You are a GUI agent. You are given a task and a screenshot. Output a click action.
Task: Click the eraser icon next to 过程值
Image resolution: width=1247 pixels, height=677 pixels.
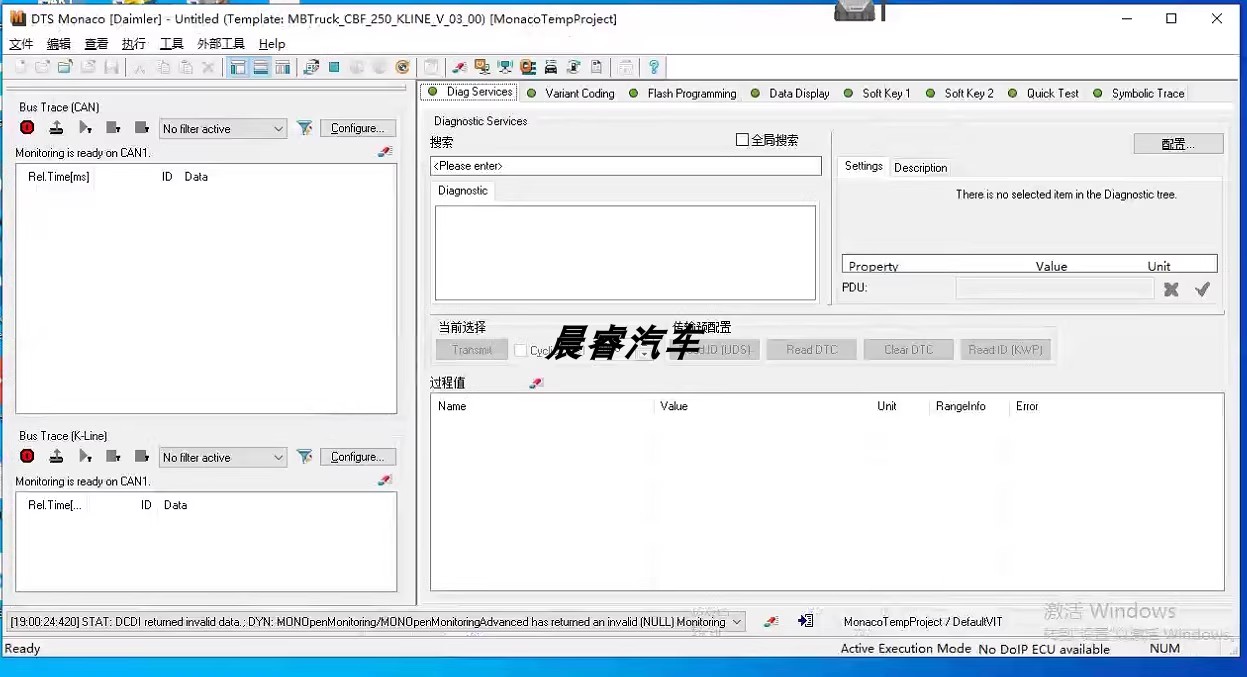[536, 383]
